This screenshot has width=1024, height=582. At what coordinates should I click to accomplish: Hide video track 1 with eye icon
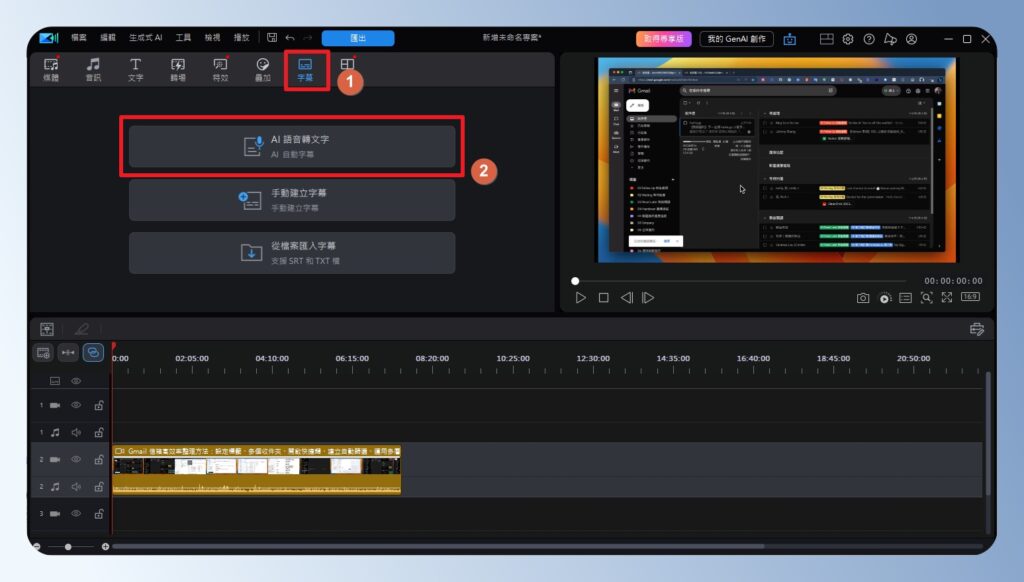click(75, 405)
